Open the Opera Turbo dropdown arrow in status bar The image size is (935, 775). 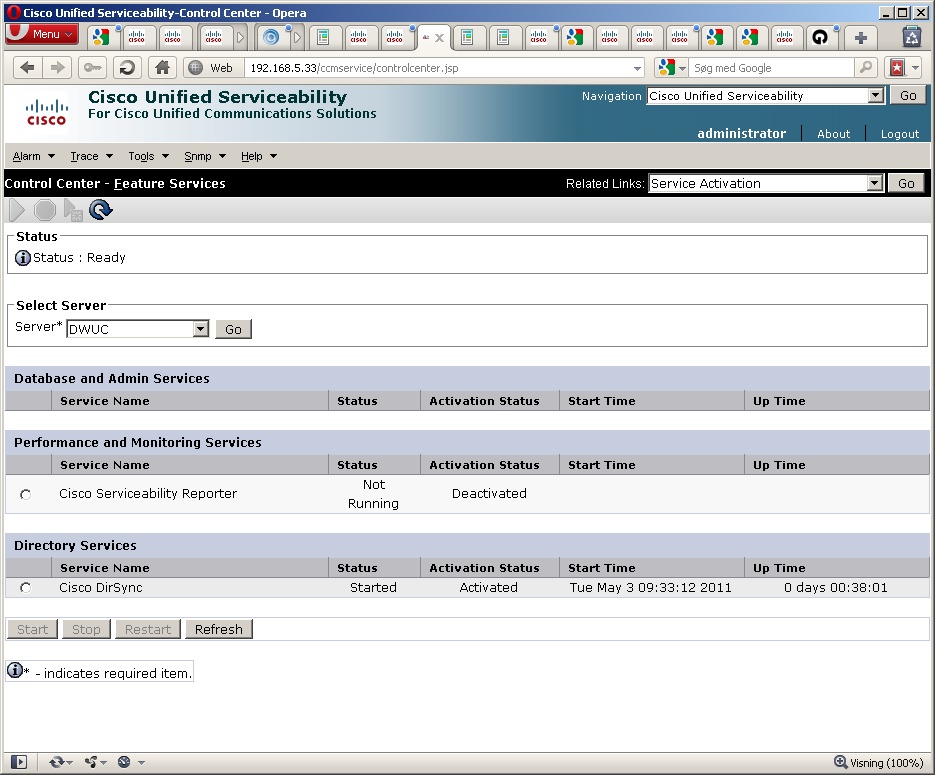pyautogui.click(x=141, y=762)
